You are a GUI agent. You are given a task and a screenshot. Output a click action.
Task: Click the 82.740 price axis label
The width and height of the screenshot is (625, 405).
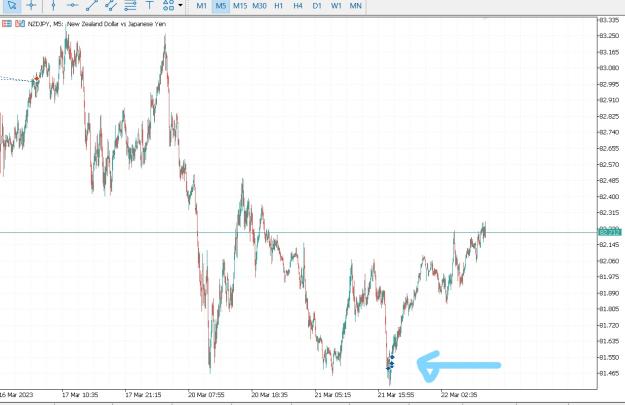[609, 132]
